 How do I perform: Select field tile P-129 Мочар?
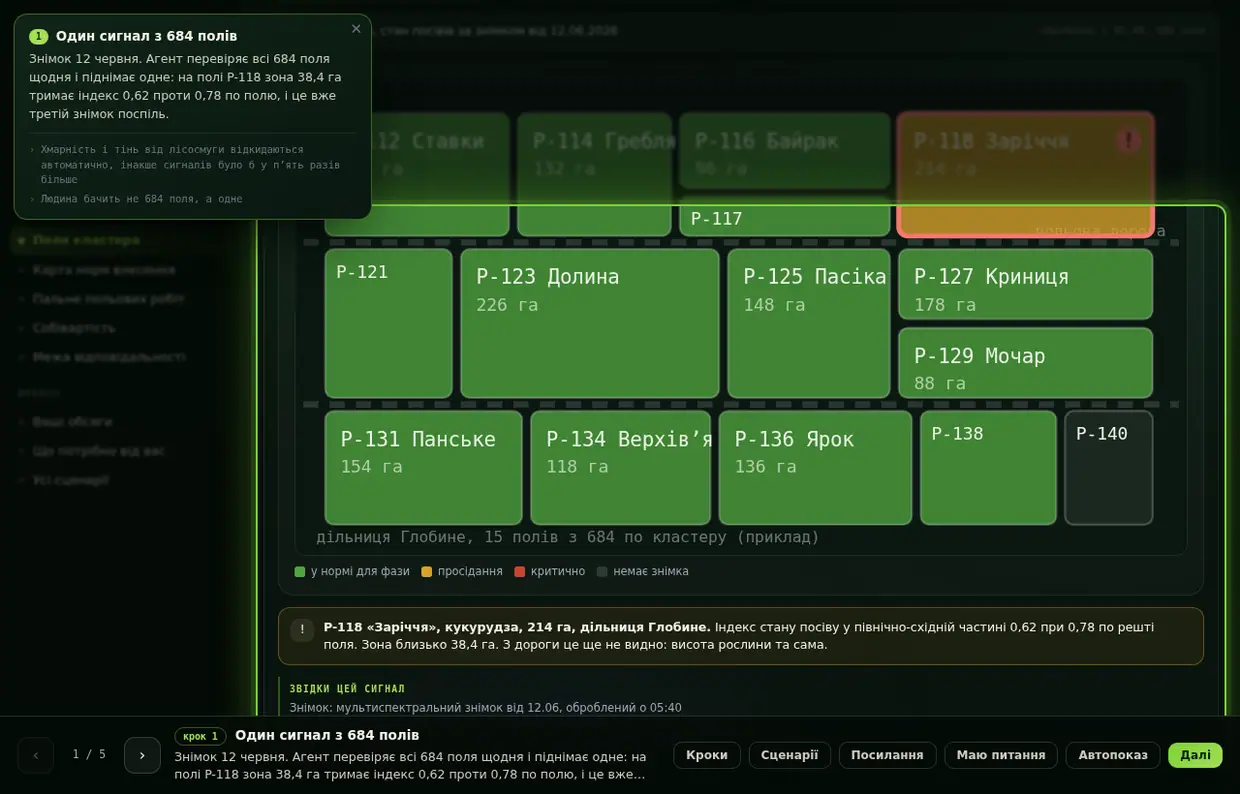pos(1026,363)
